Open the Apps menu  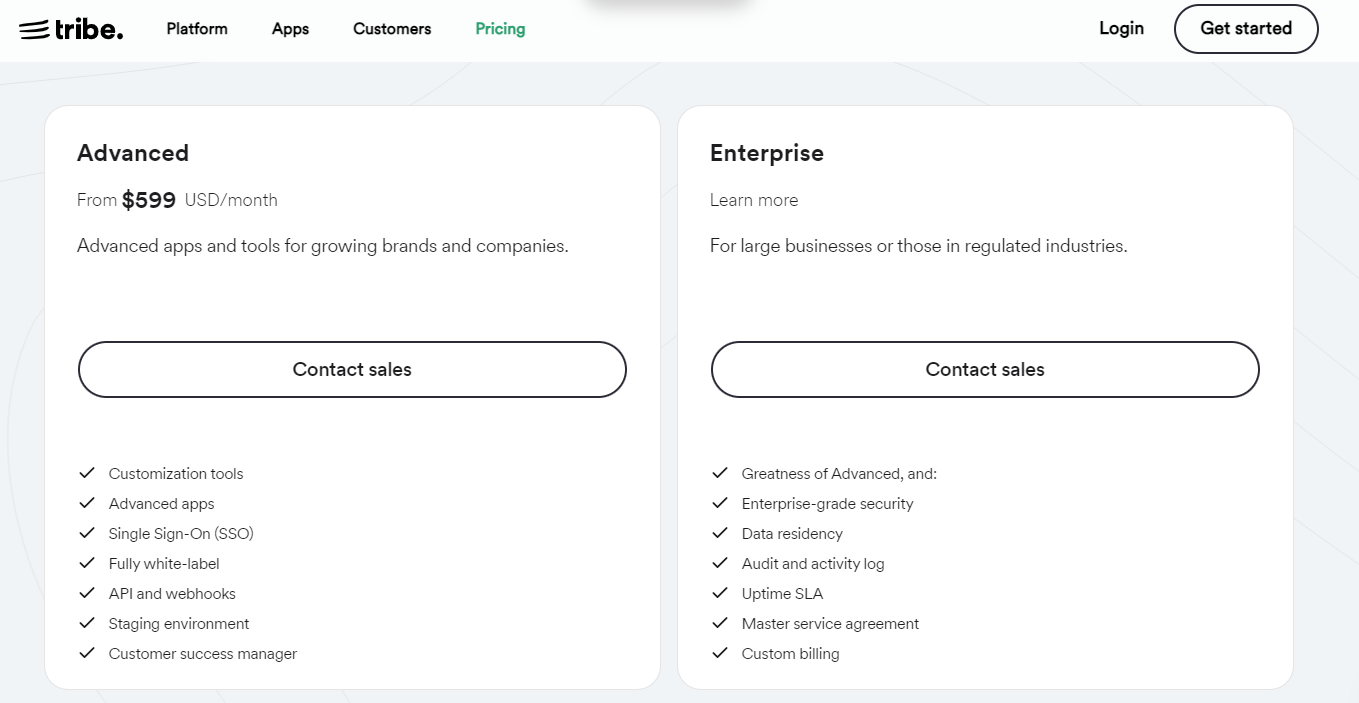[290, 29]
